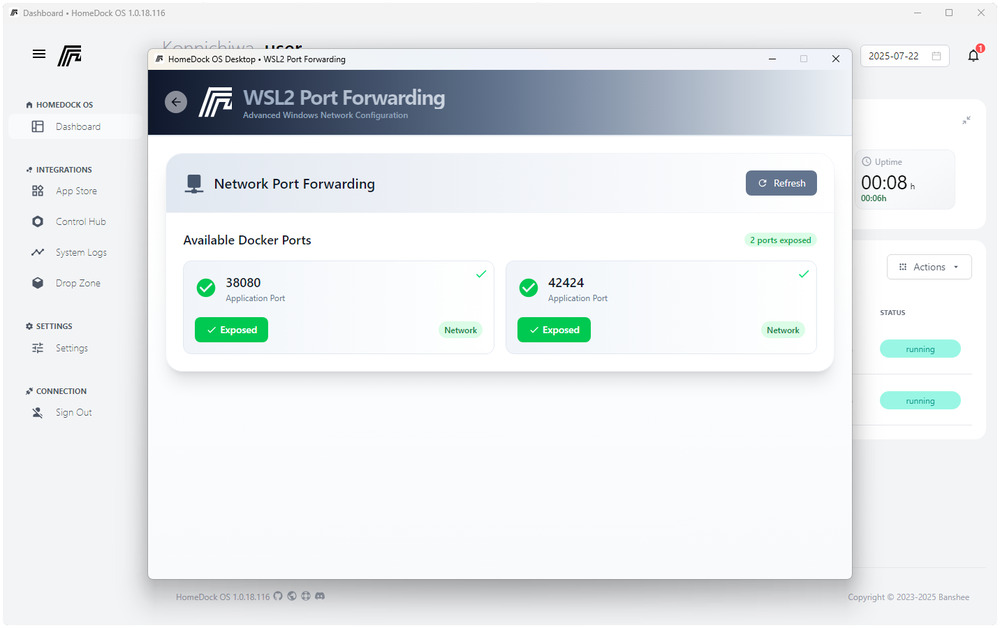Click the small checkmark corner of 38080 card

point(481,274)
